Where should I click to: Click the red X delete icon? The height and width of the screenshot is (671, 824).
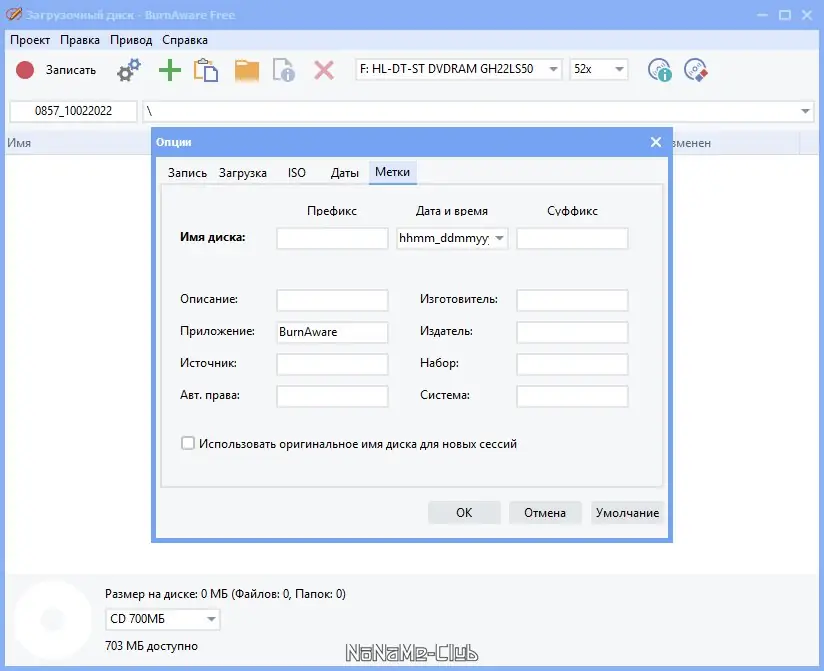[x=324, y=70]
